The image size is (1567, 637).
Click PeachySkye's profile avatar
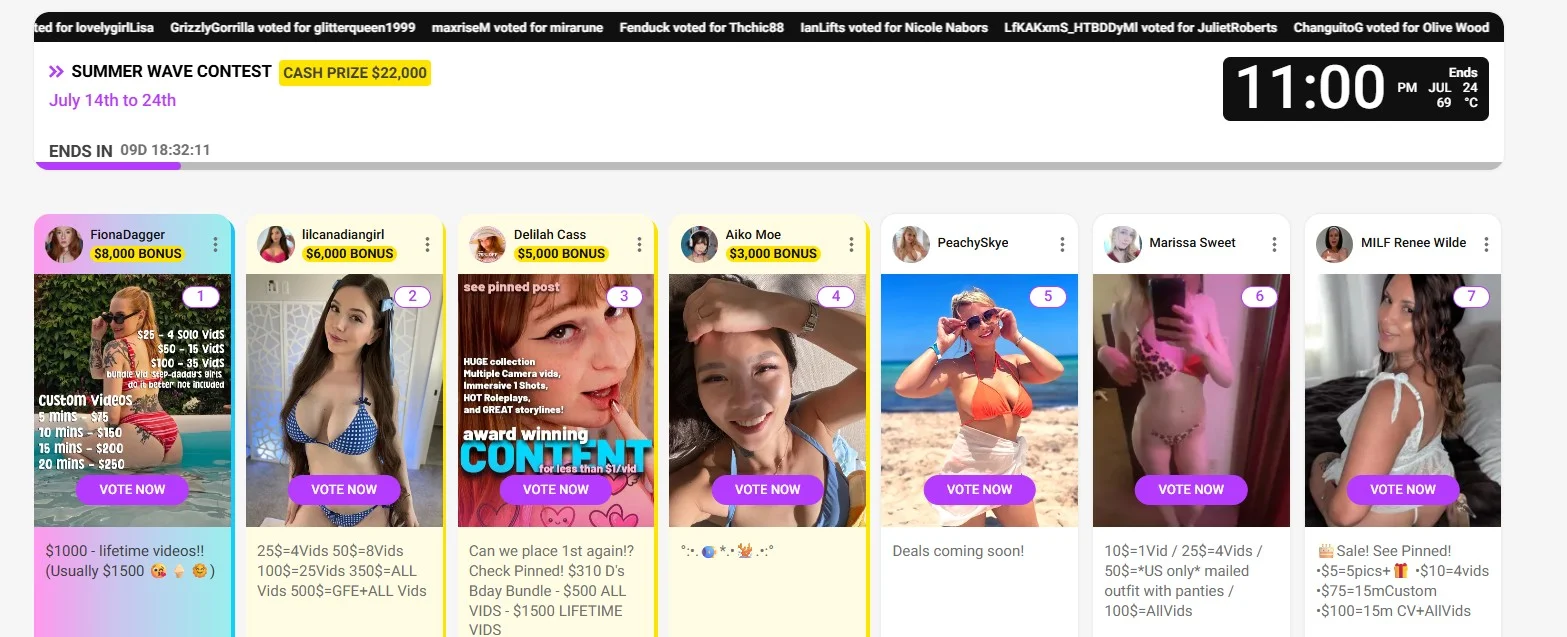click(911, 244)
